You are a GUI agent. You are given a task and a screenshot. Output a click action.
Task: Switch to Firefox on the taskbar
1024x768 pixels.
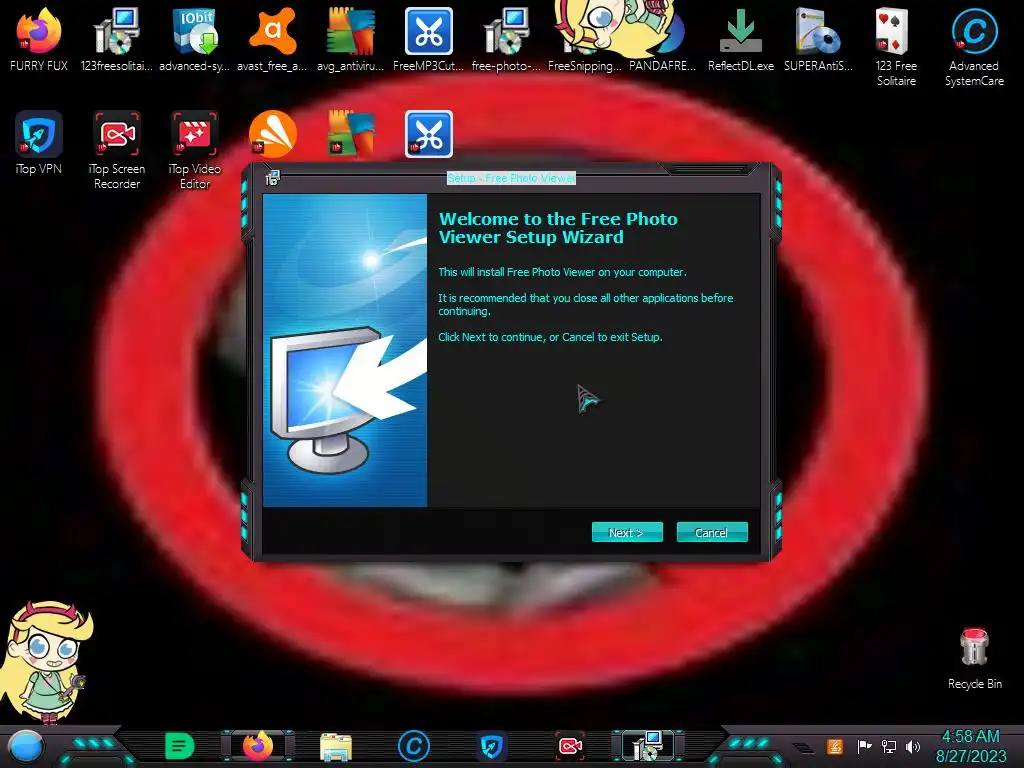[x=257, y=746]
